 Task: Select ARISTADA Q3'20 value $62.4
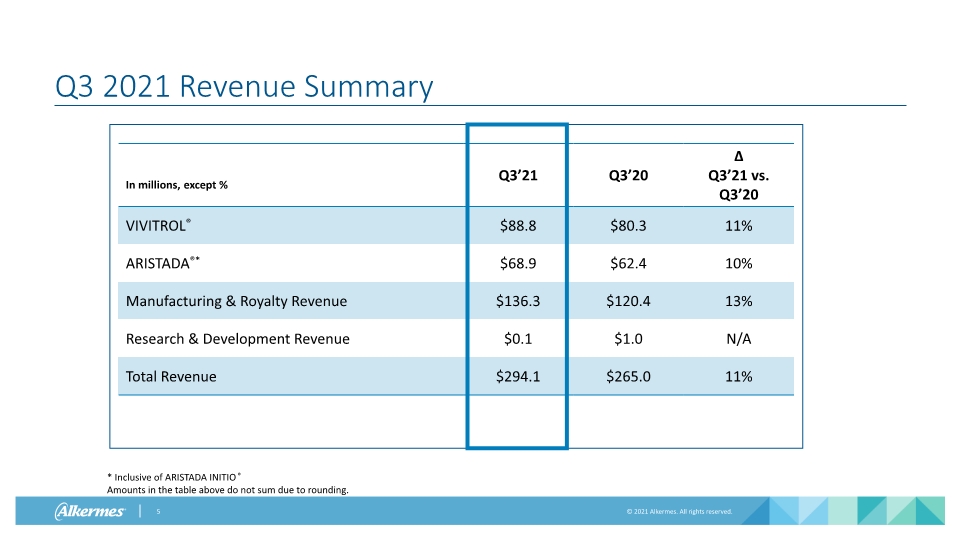(x=628, y=263)
